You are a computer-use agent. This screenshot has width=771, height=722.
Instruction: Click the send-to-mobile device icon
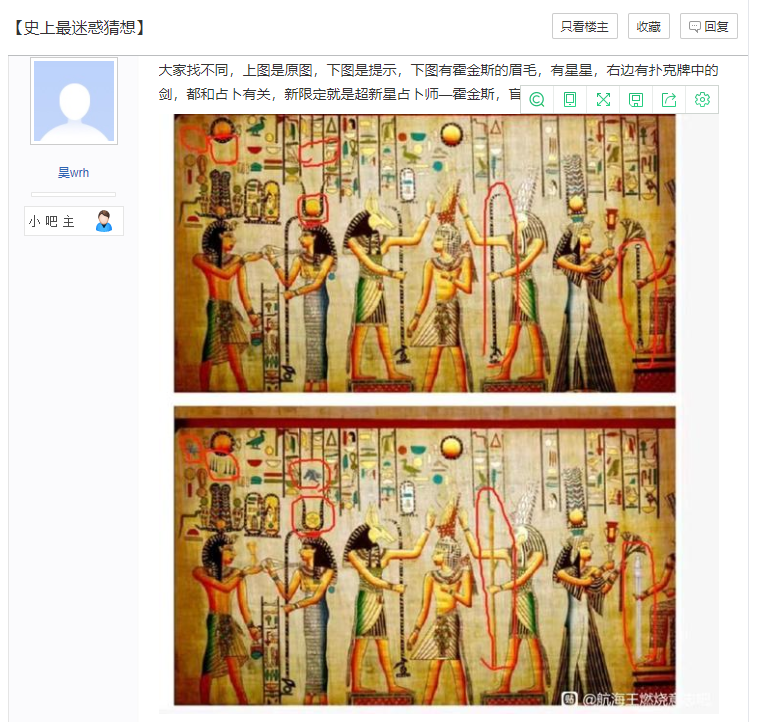coord(570,100)
